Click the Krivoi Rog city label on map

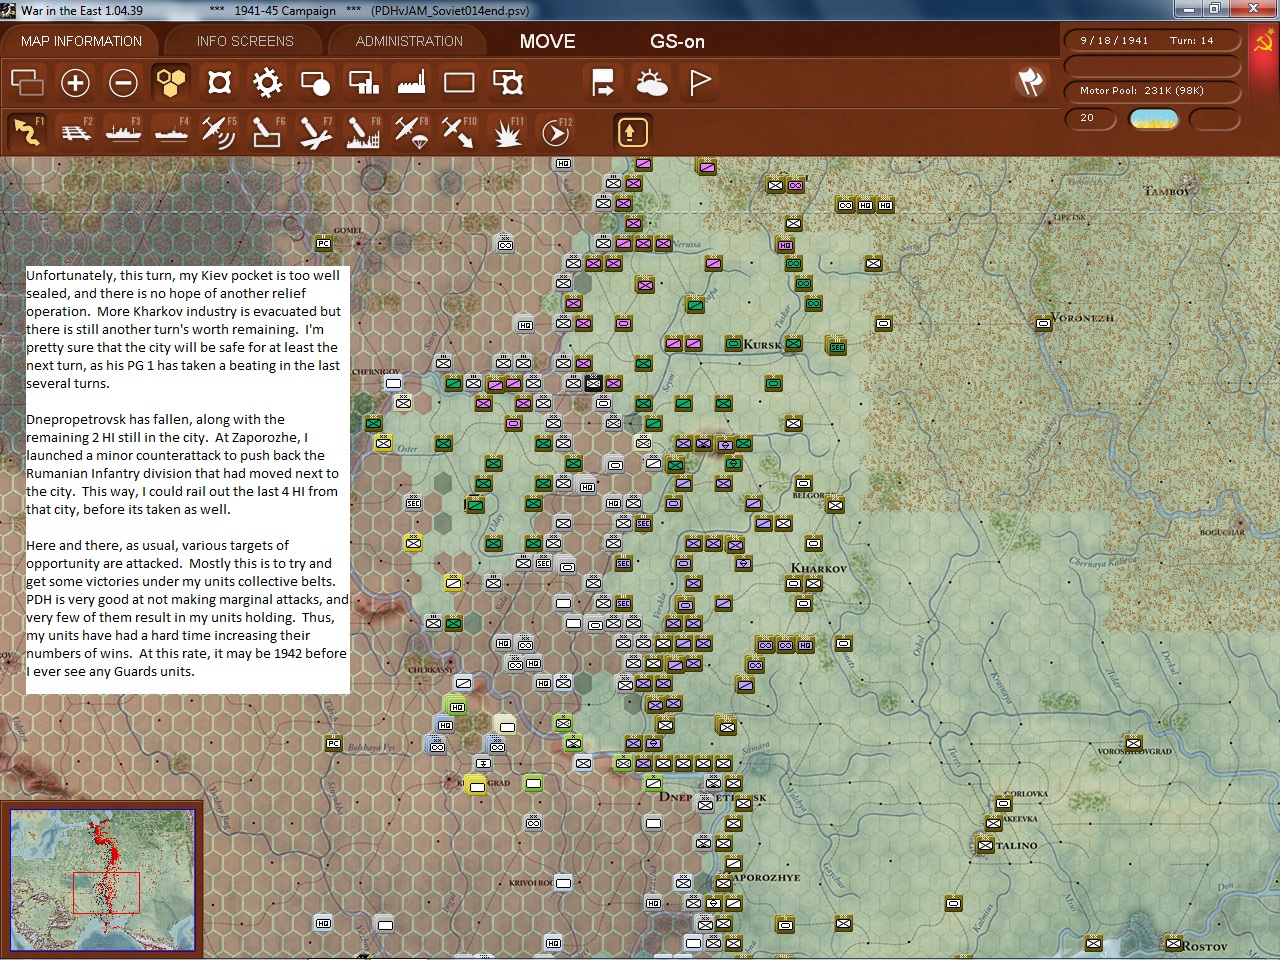531,883
